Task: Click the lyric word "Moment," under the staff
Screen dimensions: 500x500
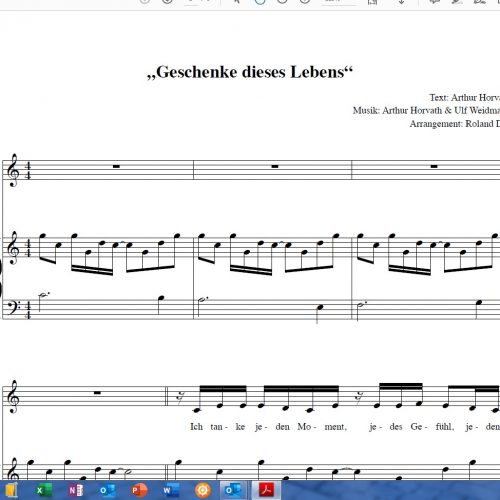Action: (x=322, y=427)
